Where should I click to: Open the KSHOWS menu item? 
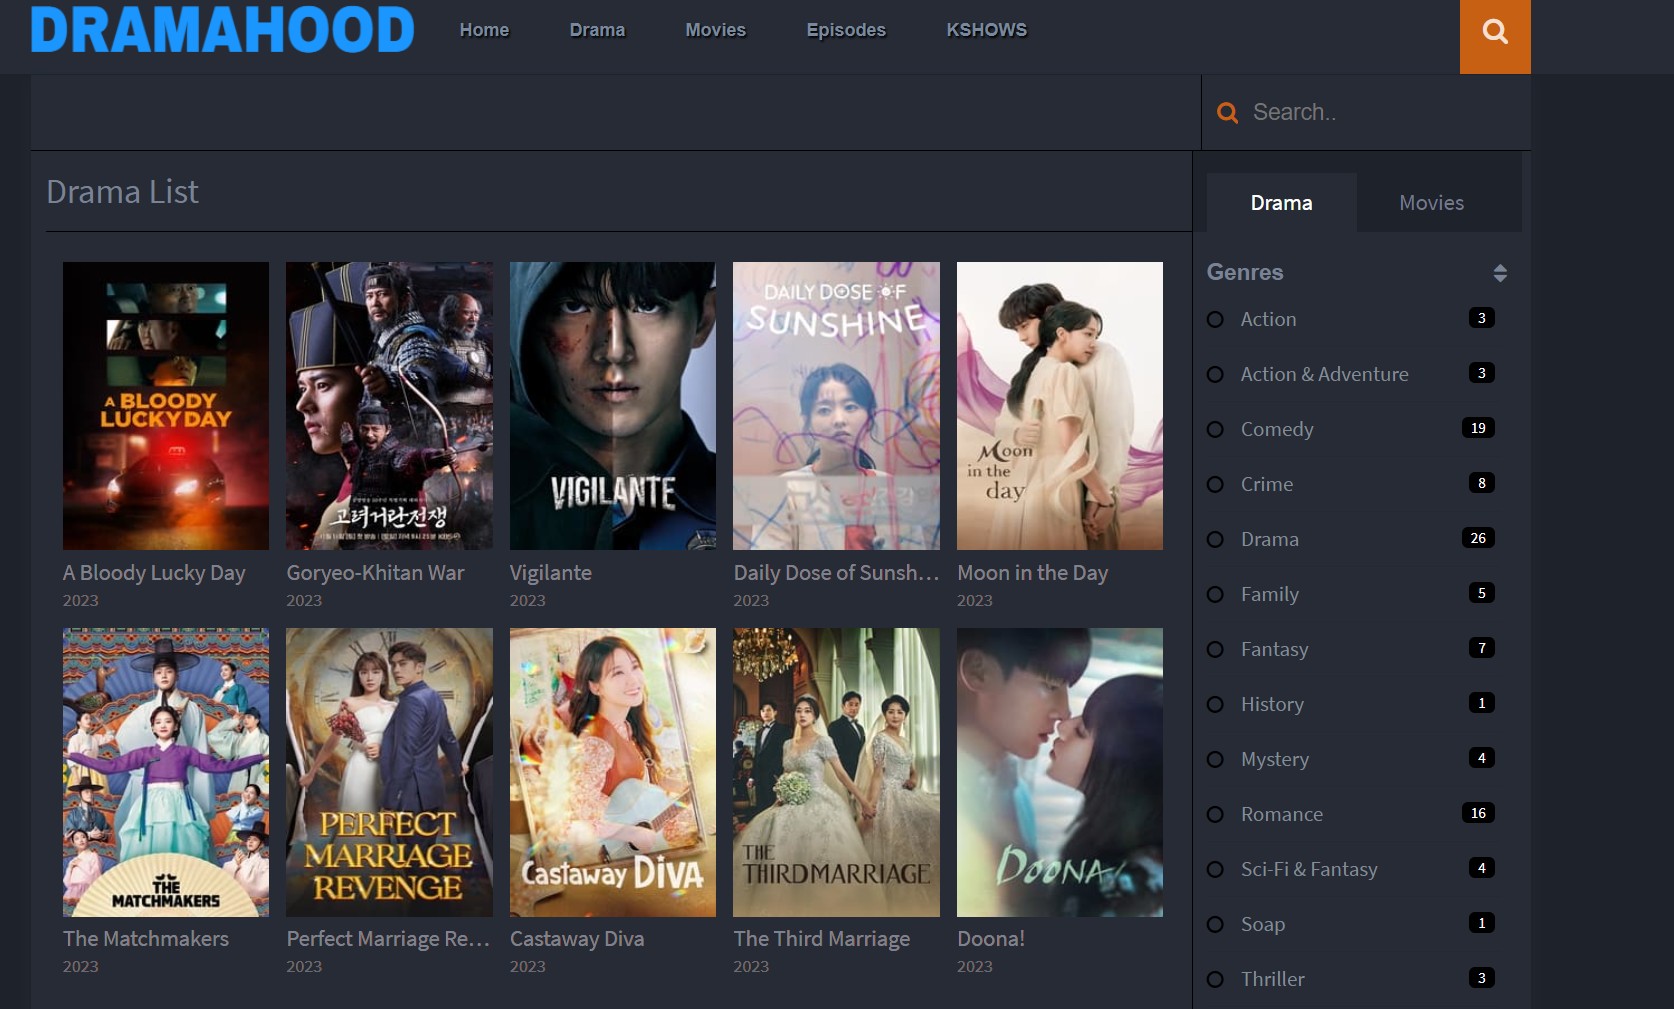point(986,30)
